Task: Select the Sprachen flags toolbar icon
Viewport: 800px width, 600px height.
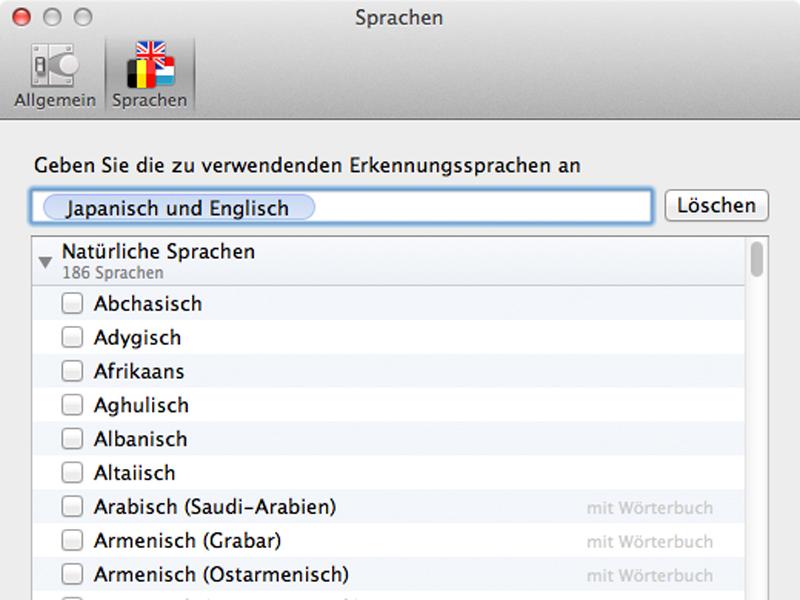Action: tap(150, 64)
